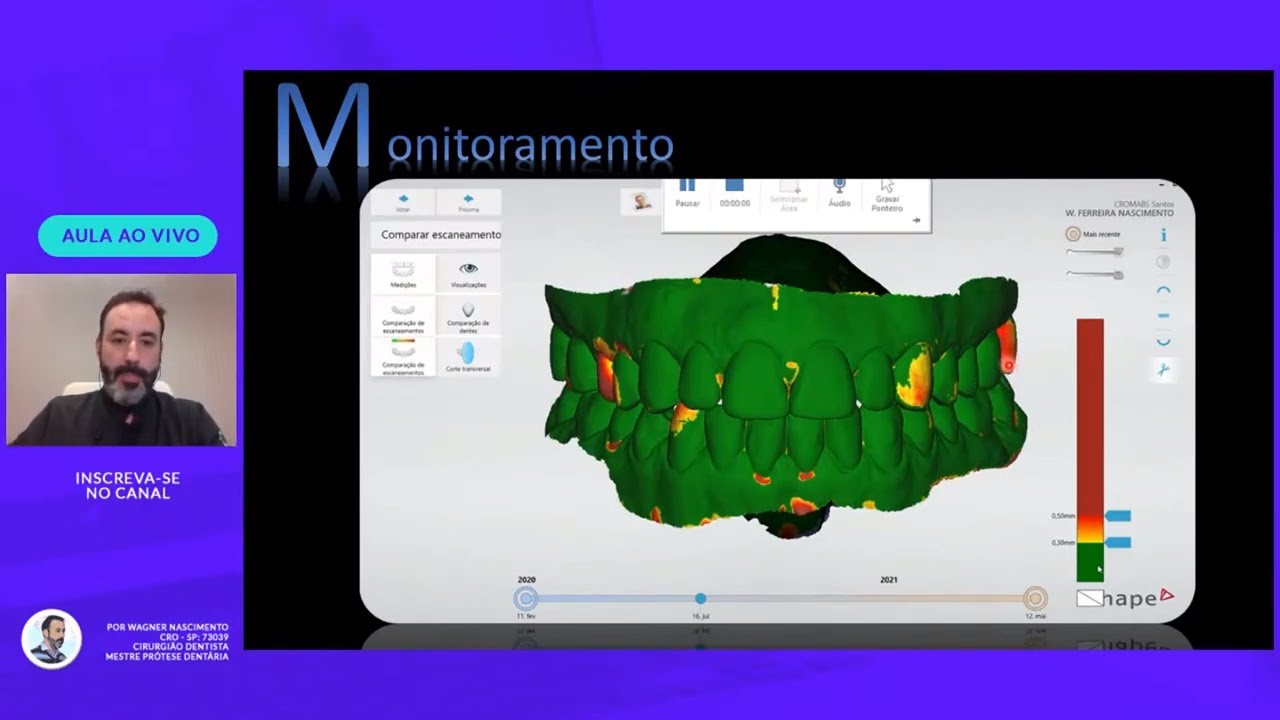Advance with the Próxima arrow
Screen dimensions: 1280x720
pyautogui.click(x=468, y=202)
